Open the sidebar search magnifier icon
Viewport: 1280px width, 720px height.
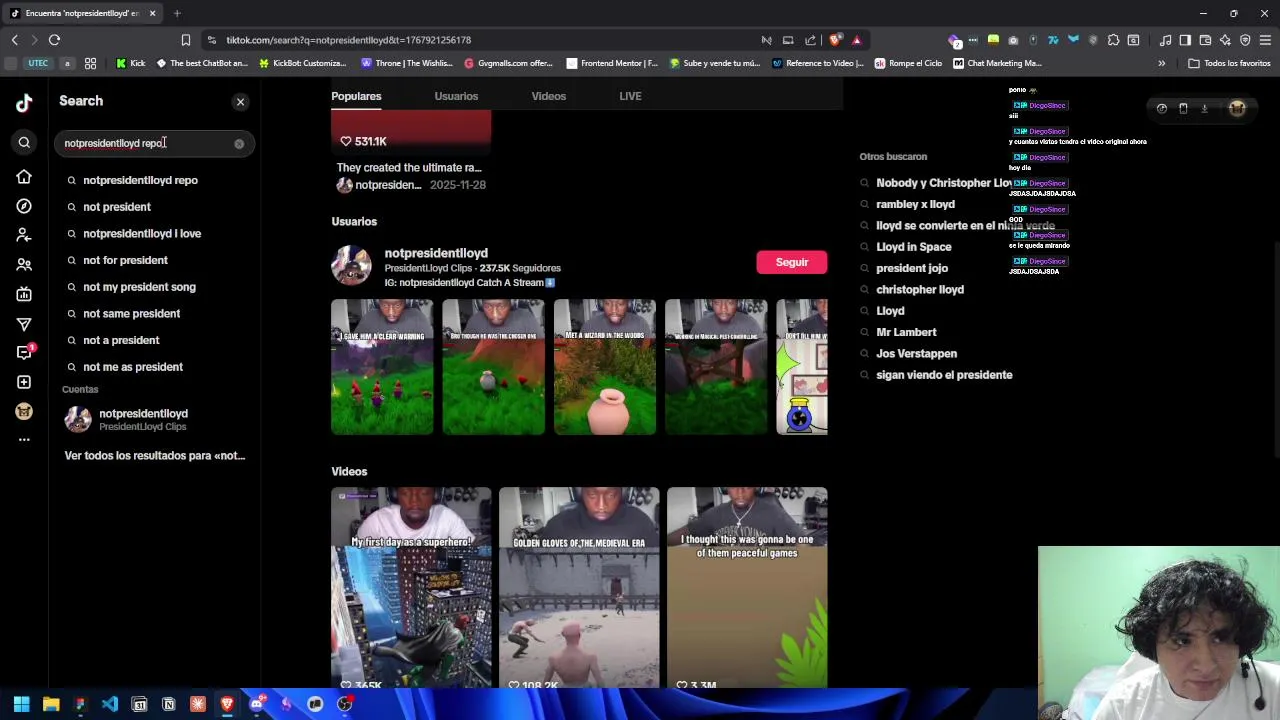(x=24, y=143)
